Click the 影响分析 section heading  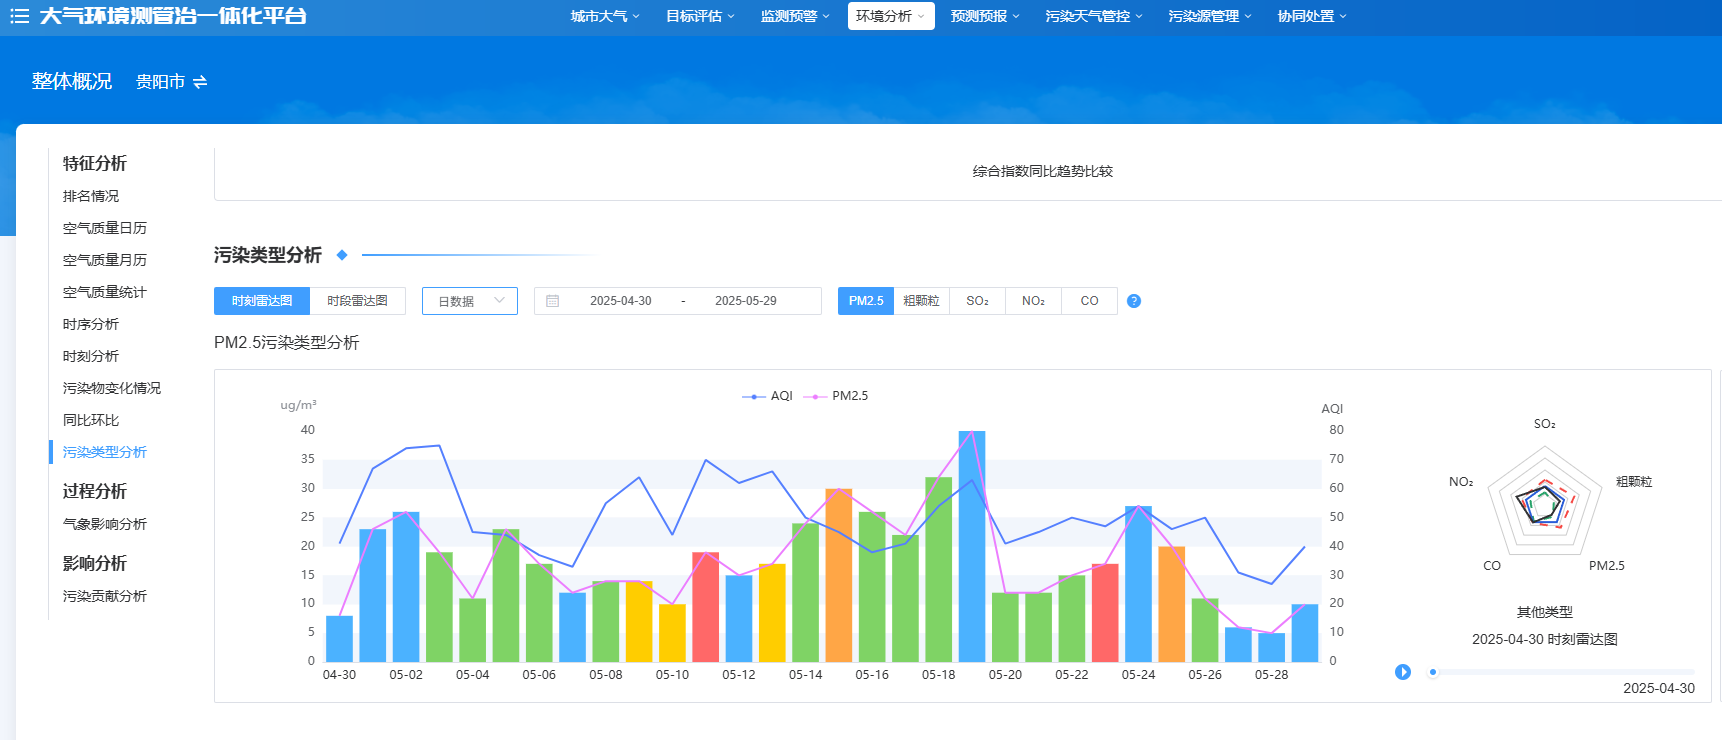[95, 563]
